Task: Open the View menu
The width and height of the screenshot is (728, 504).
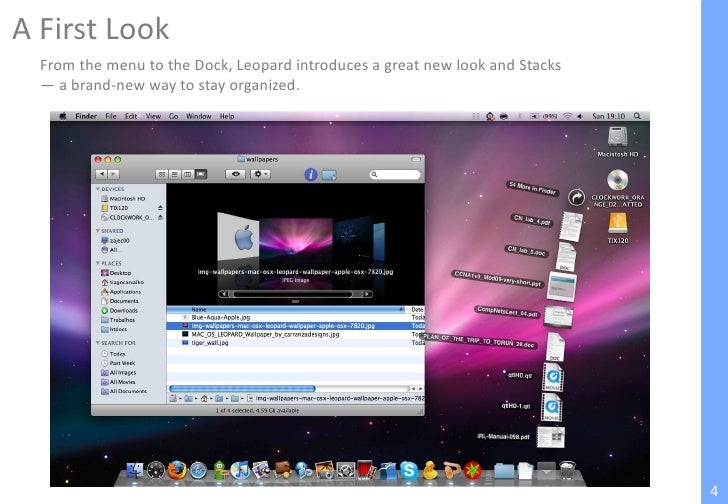Action: 153,116
